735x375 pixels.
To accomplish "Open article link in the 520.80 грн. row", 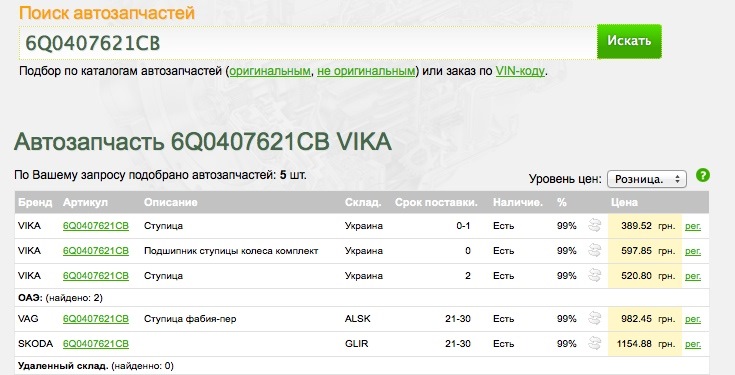I will (96, 276).
